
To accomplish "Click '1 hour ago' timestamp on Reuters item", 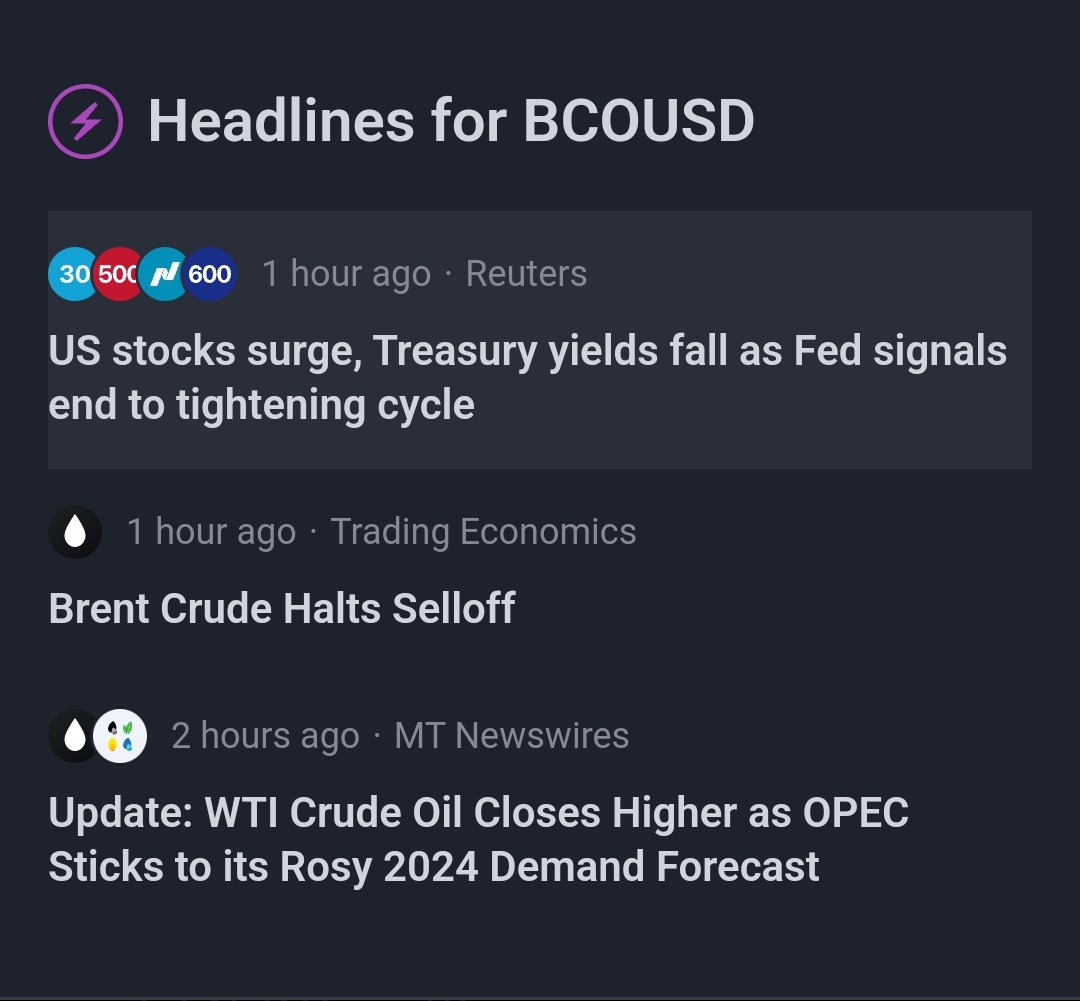I will 346,274.
